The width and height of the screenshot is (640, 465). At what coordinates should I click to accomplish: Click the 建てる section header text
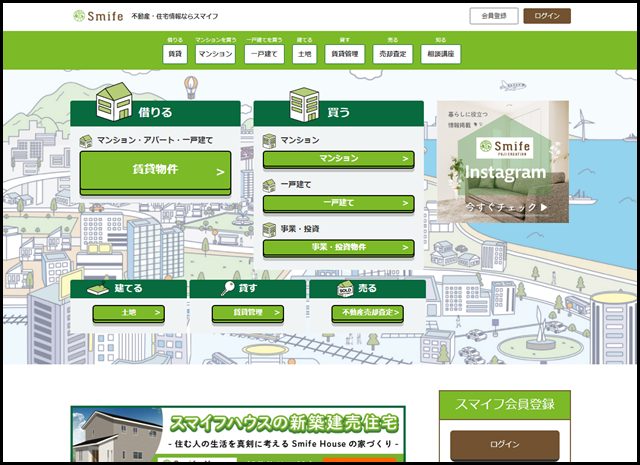point(128,288)
